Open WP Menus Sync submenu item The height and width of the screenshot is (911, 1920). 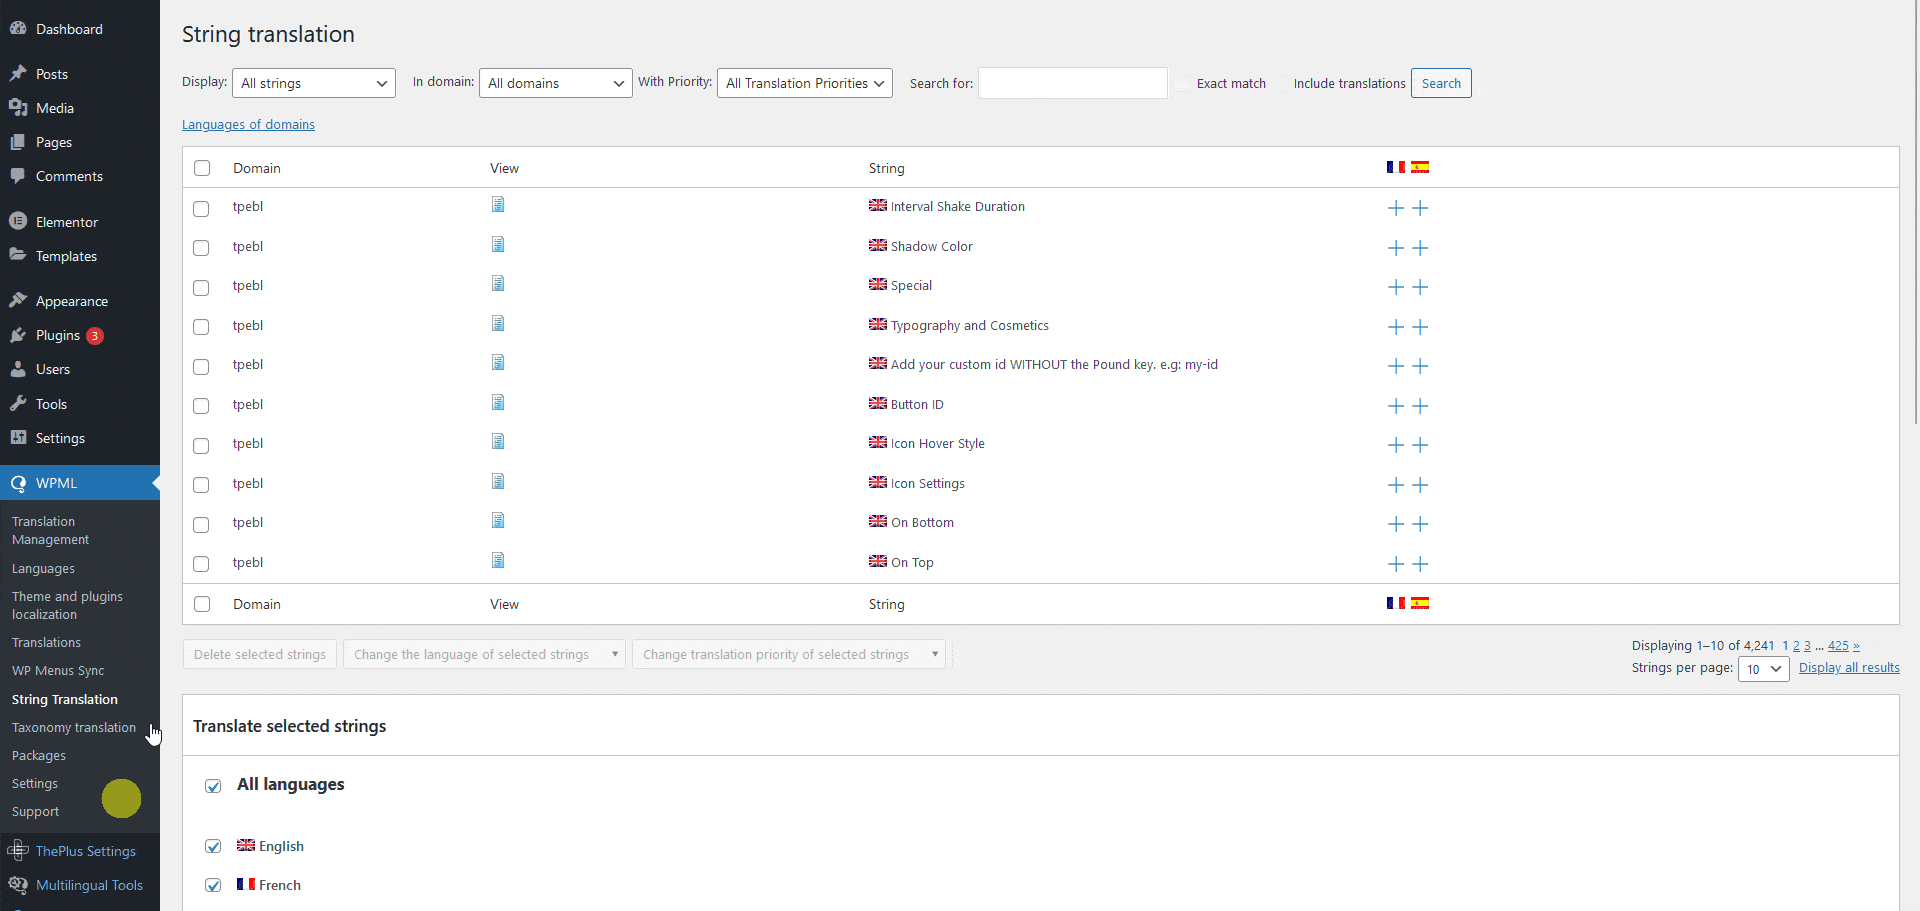[x=58, y=670]
